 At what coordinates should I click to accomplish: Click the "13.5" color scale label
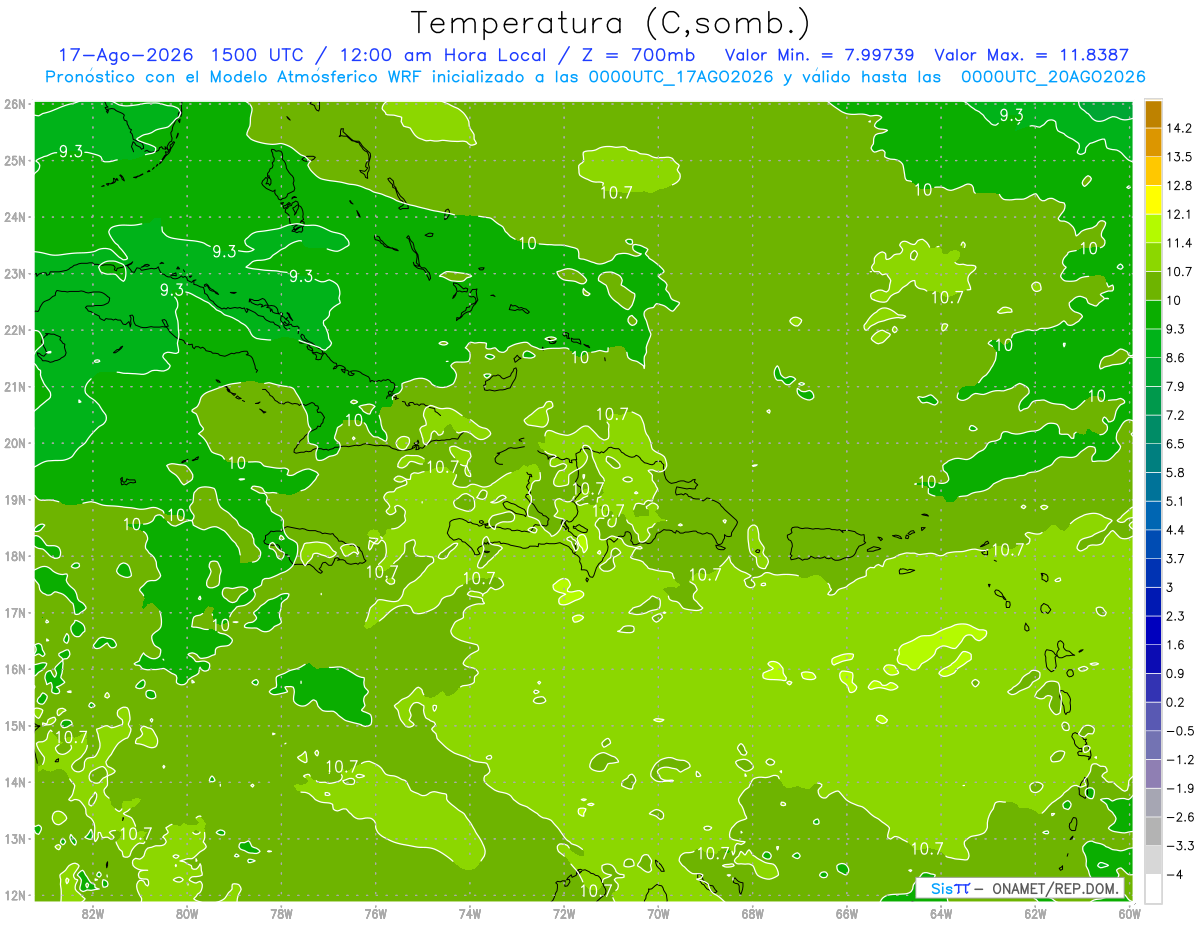(x=1179, y=157)
